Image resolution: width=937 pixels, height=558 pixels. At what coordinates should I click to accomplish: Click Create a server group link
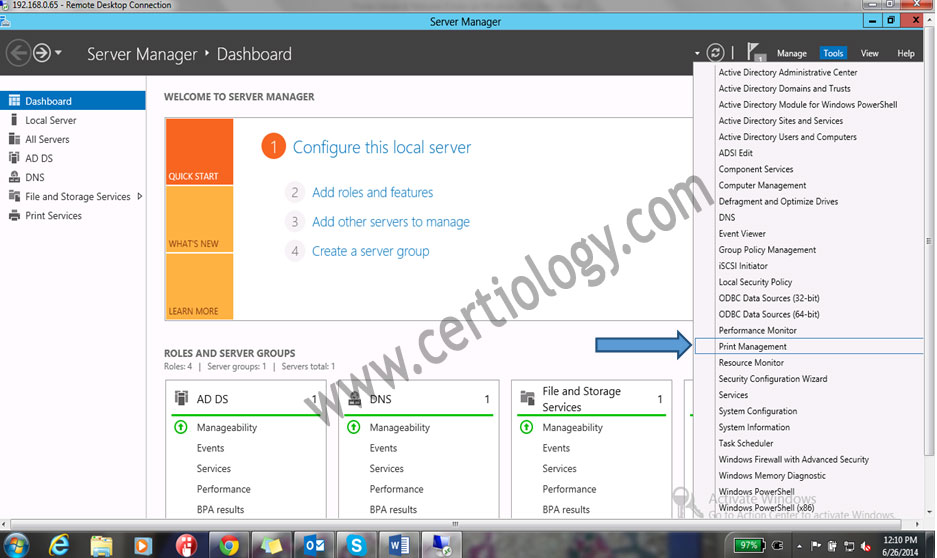click(370, 251)
